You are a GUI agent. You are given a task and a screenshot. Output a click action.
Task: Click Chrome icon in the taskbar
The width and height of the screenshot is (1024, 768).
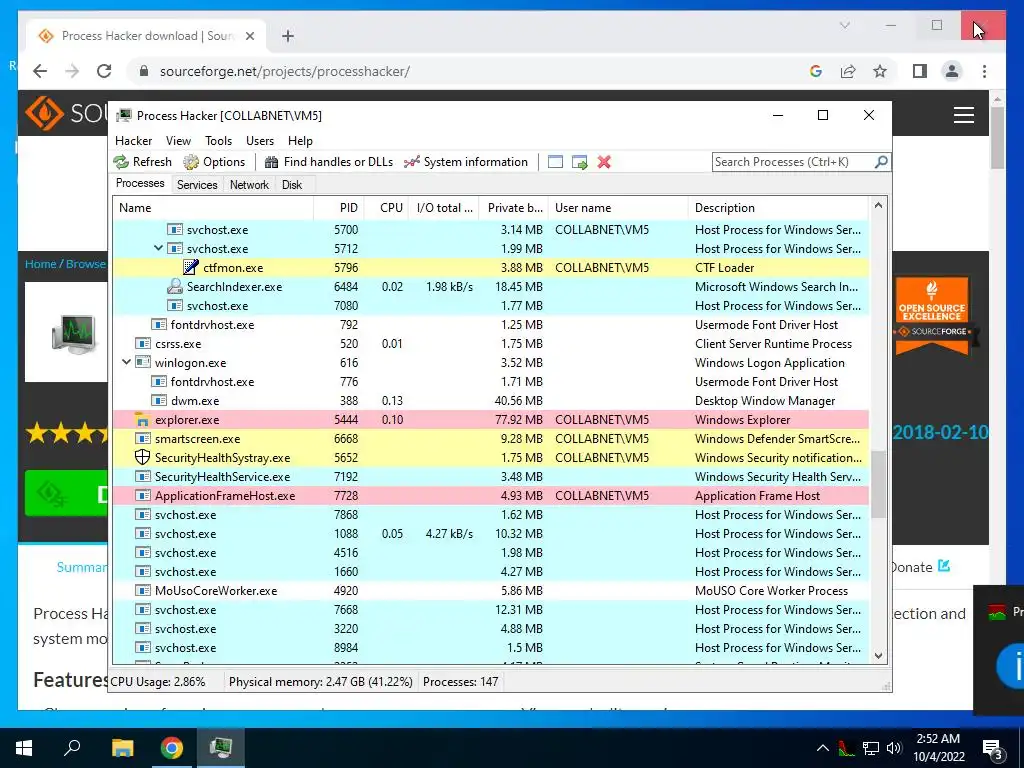[x=172, y=748]
